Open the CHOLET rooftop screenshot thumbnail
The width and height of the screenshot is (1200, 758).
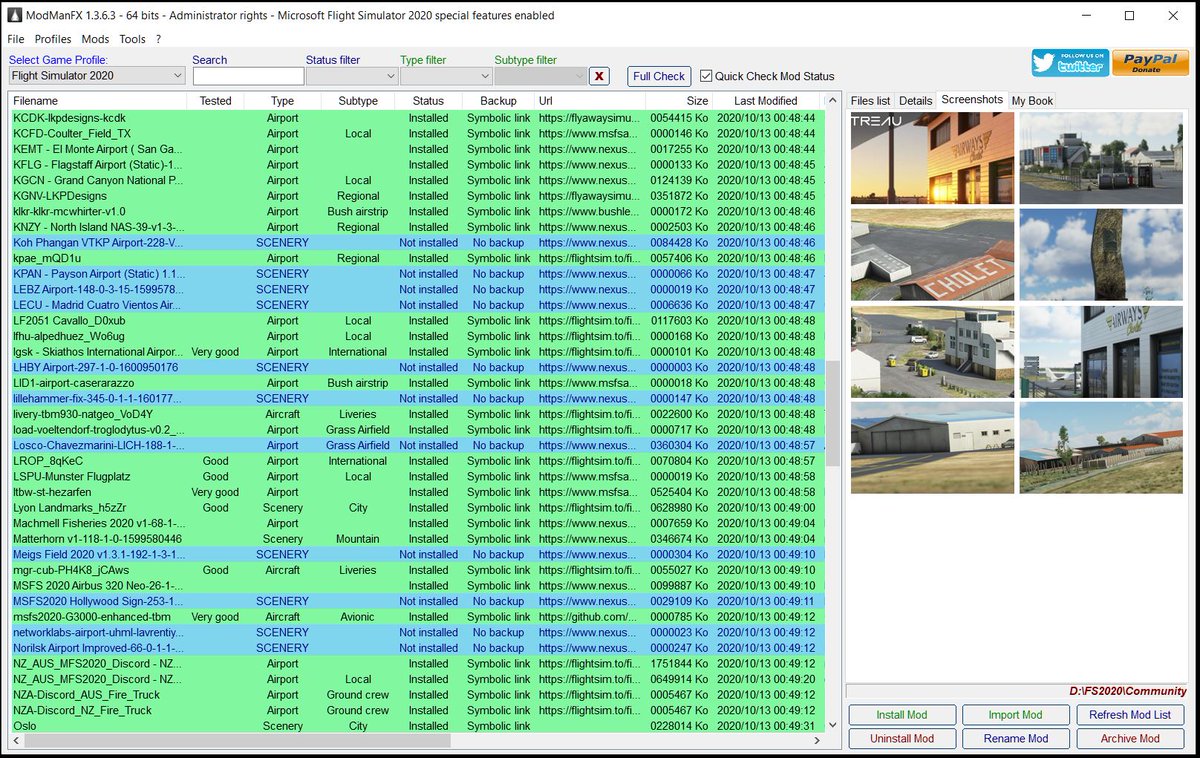[932, 254]
